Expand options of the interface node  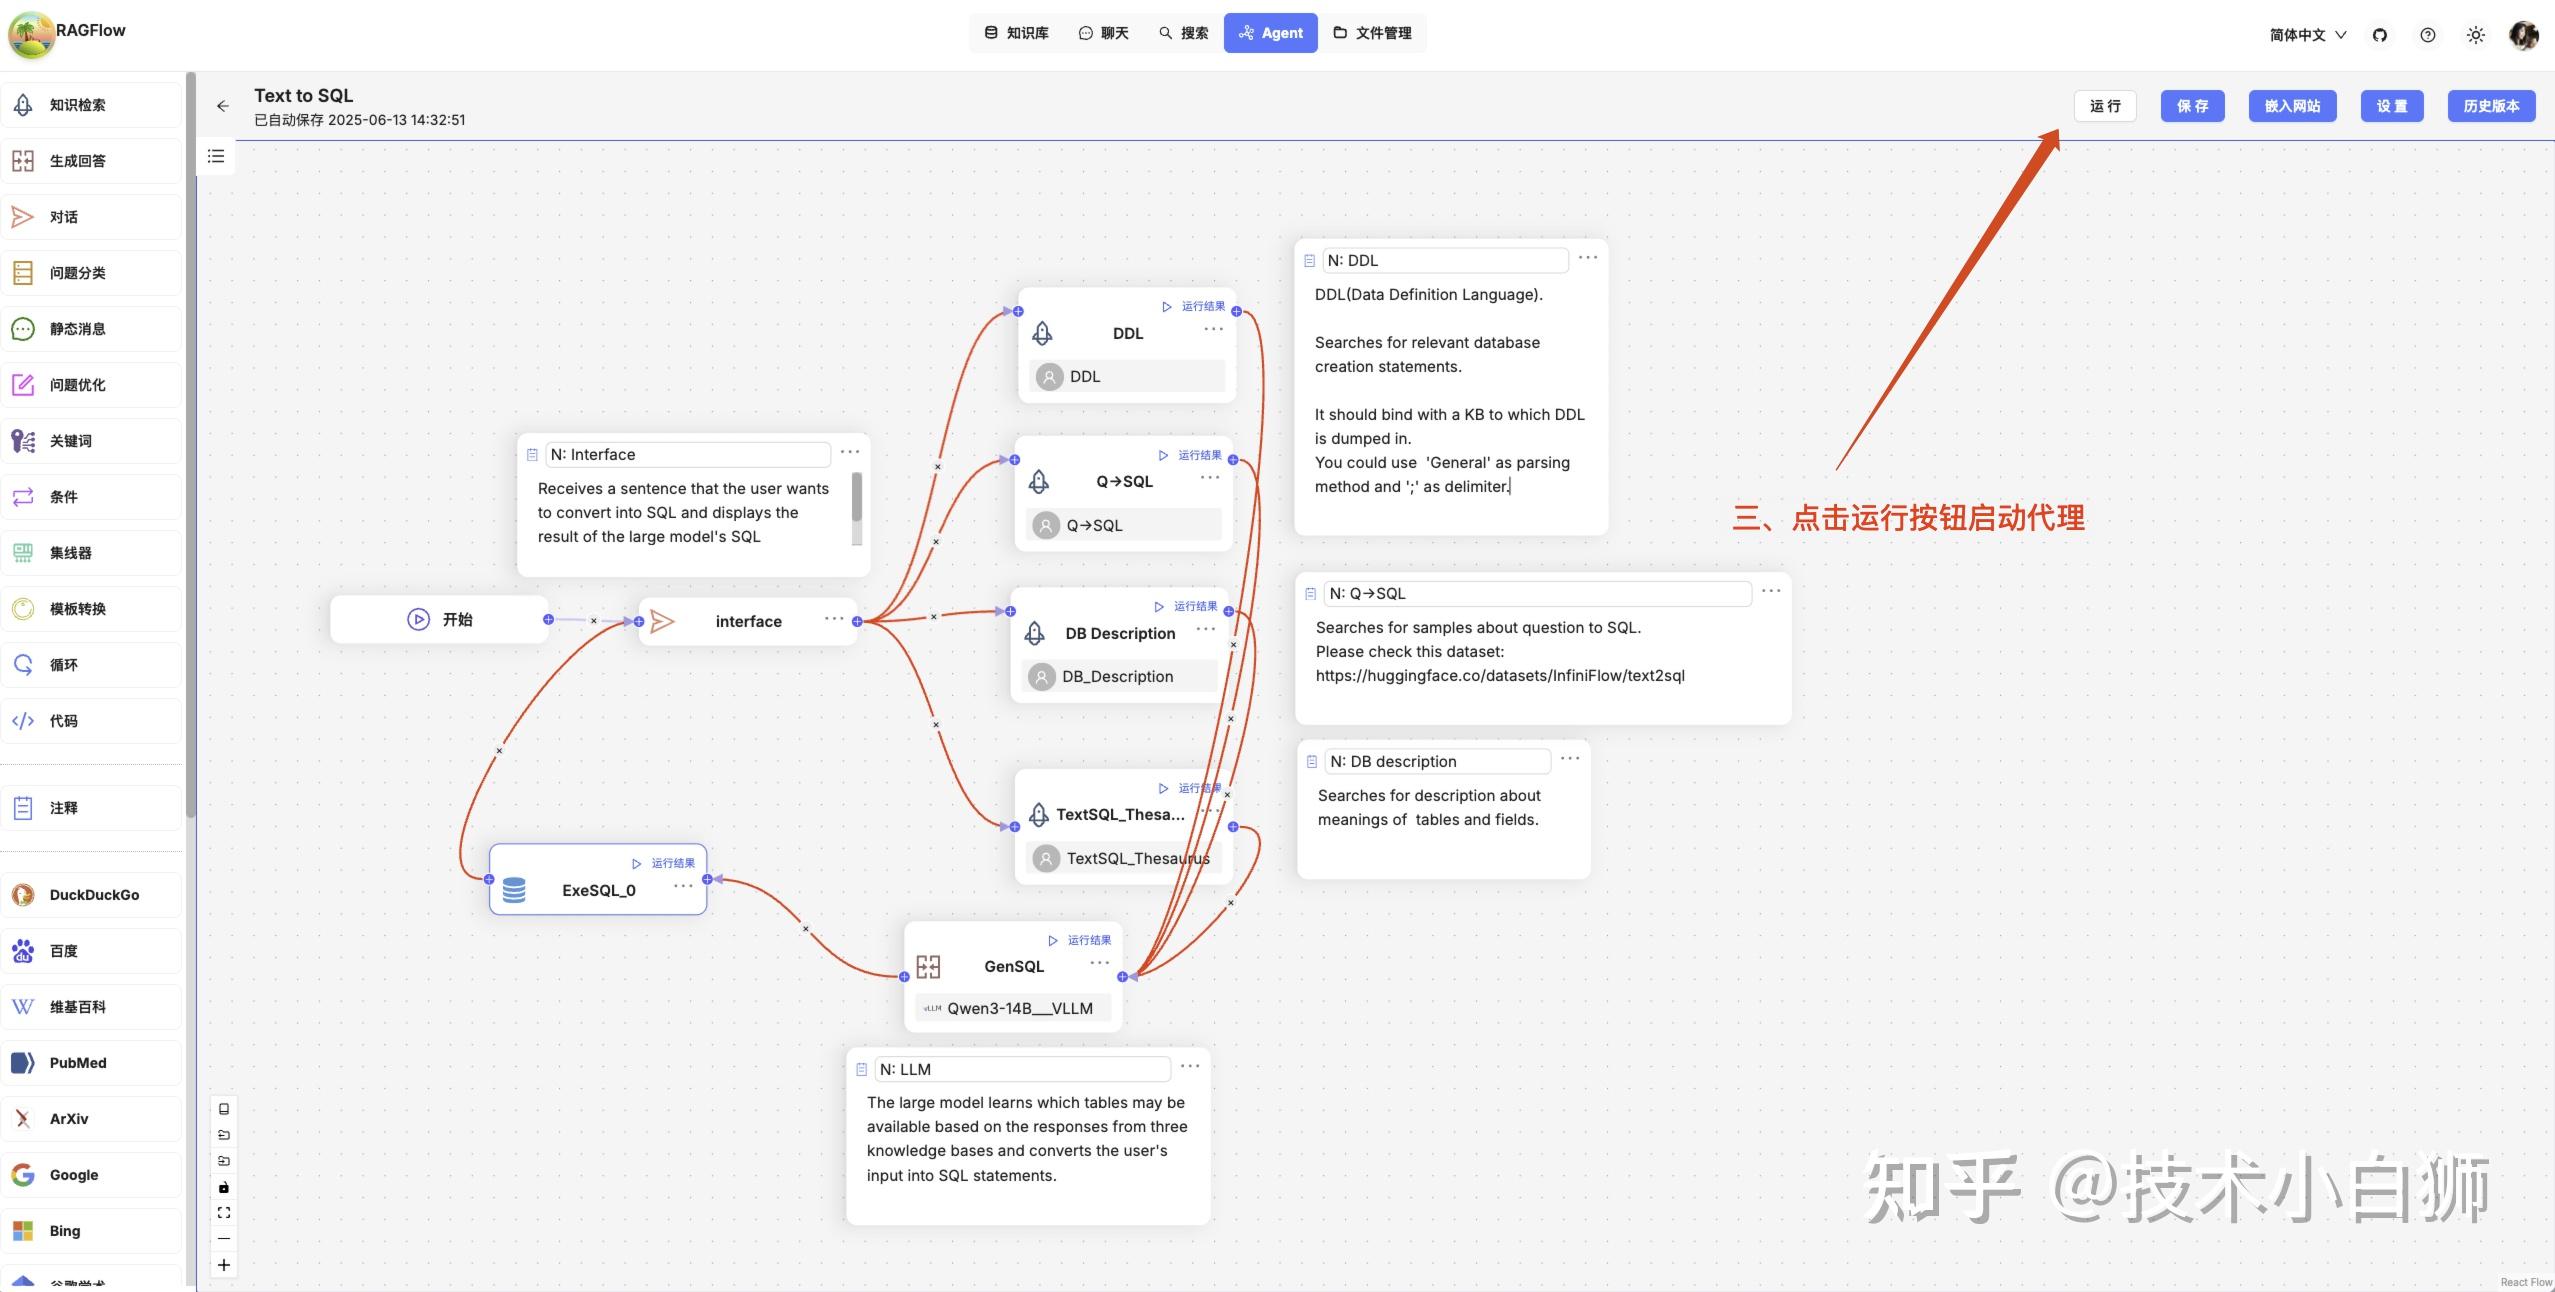[x=834, y=619]
